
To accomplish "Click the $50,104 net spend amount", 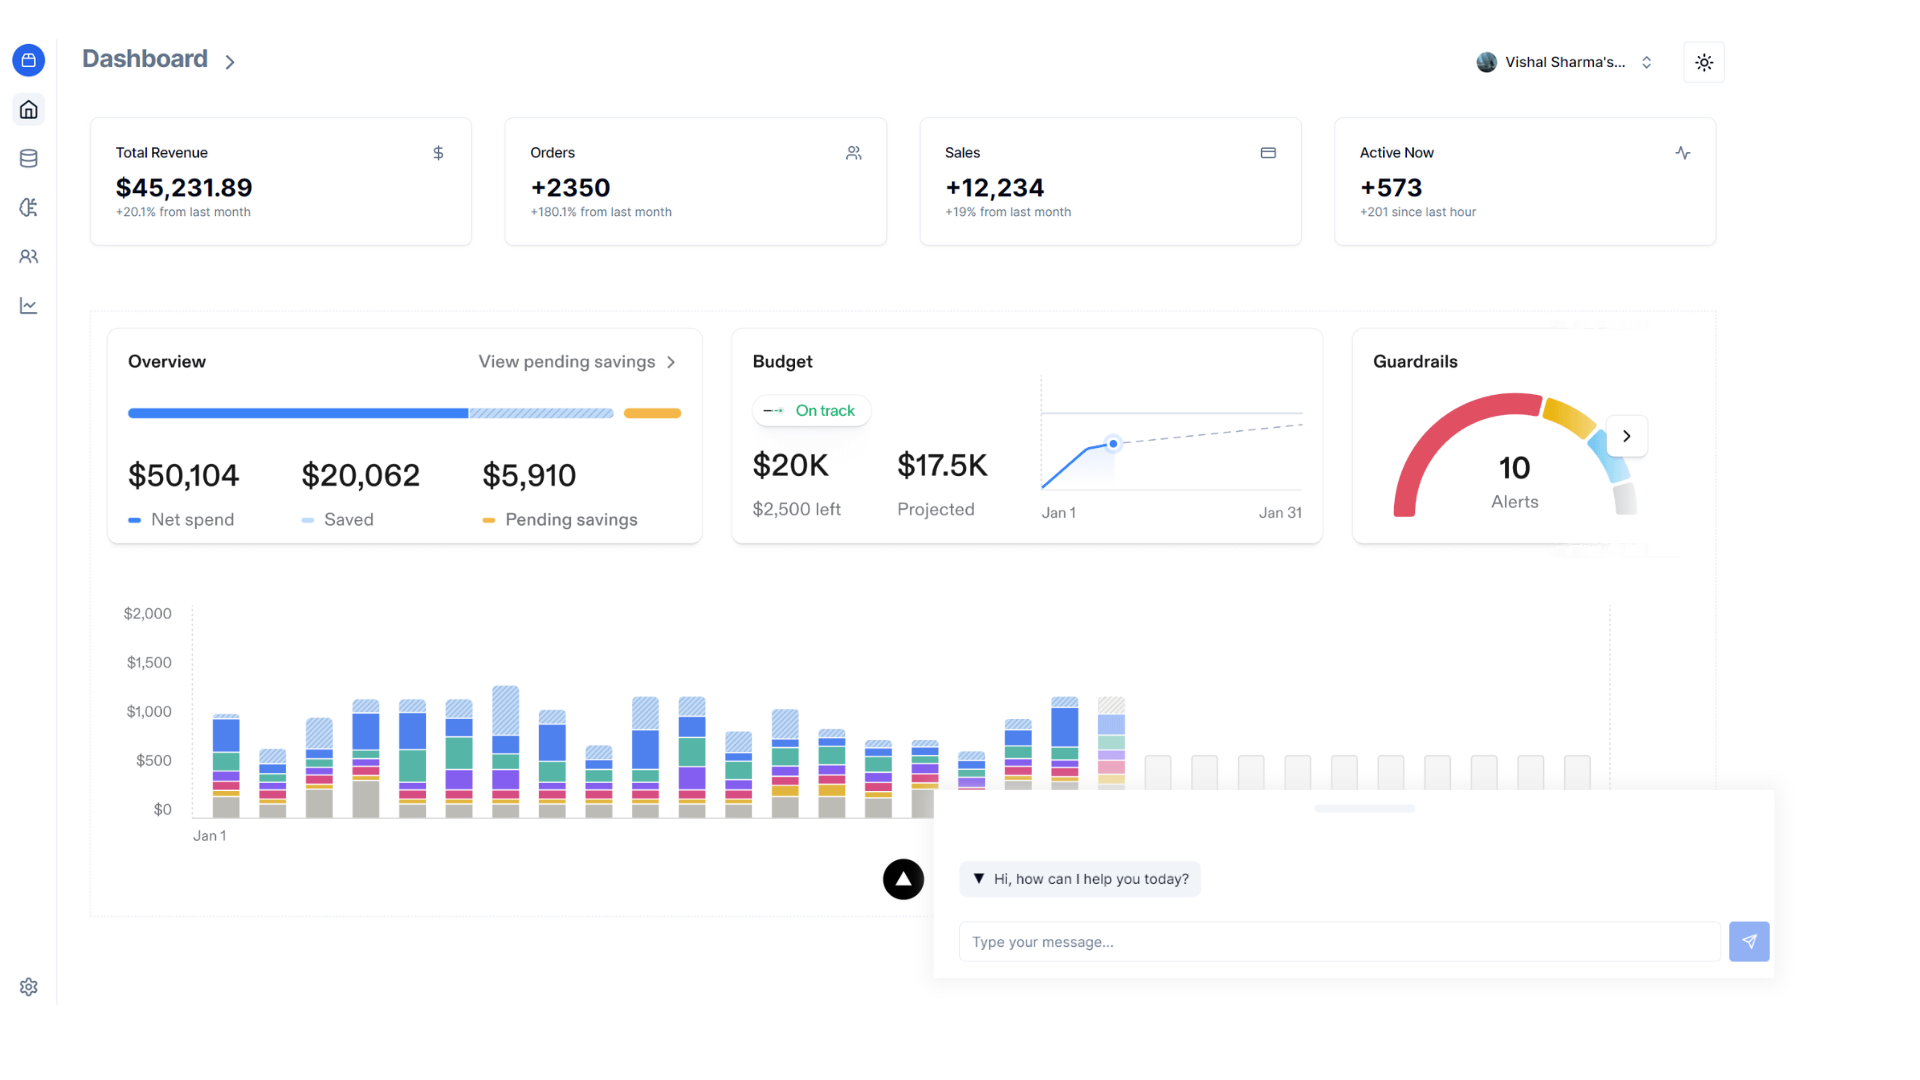I will [x=184, y=475].
